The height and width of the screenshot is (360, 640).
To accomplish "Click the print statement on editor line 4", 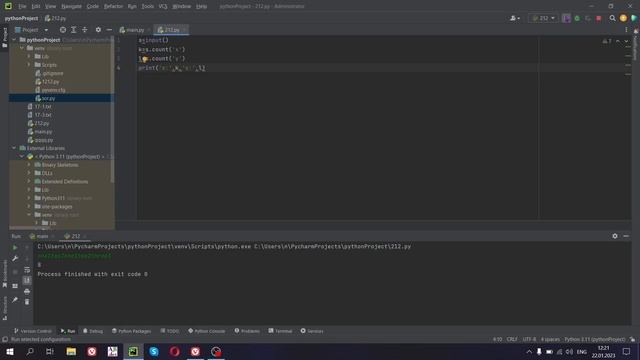I will 172,68.
